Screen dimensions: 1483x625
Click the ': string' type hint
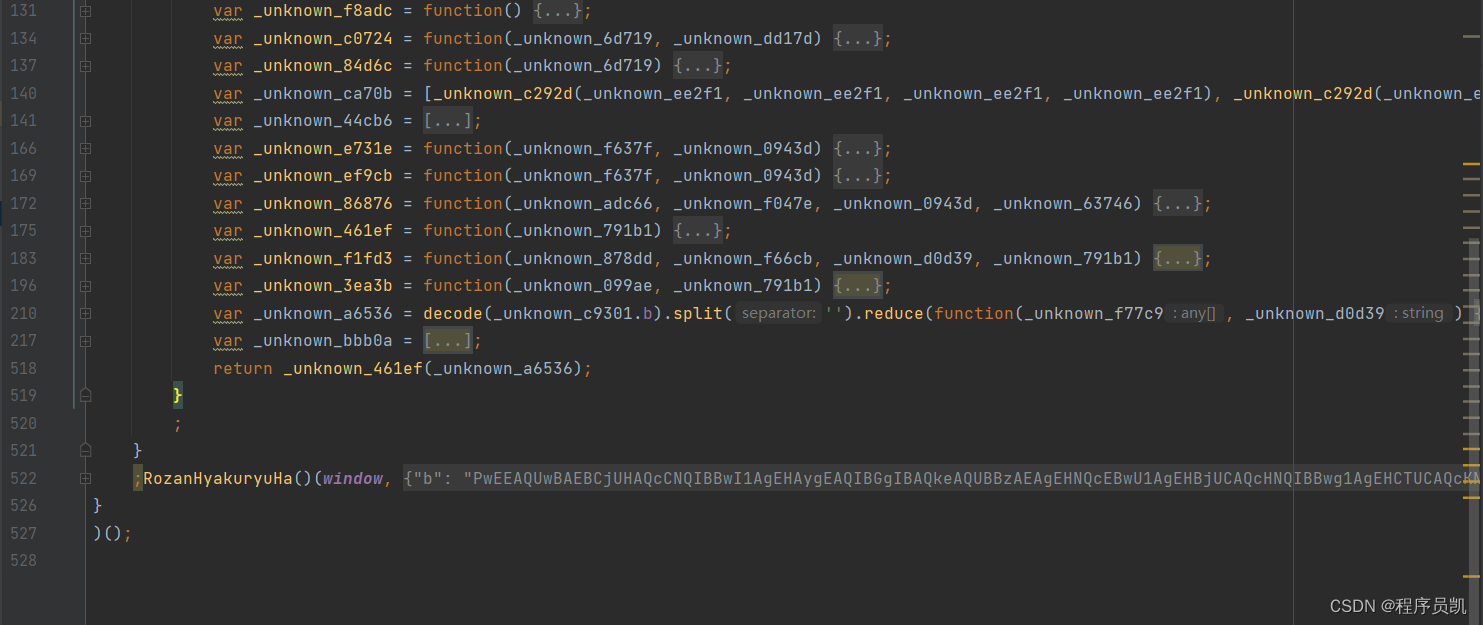(1419, 314)
